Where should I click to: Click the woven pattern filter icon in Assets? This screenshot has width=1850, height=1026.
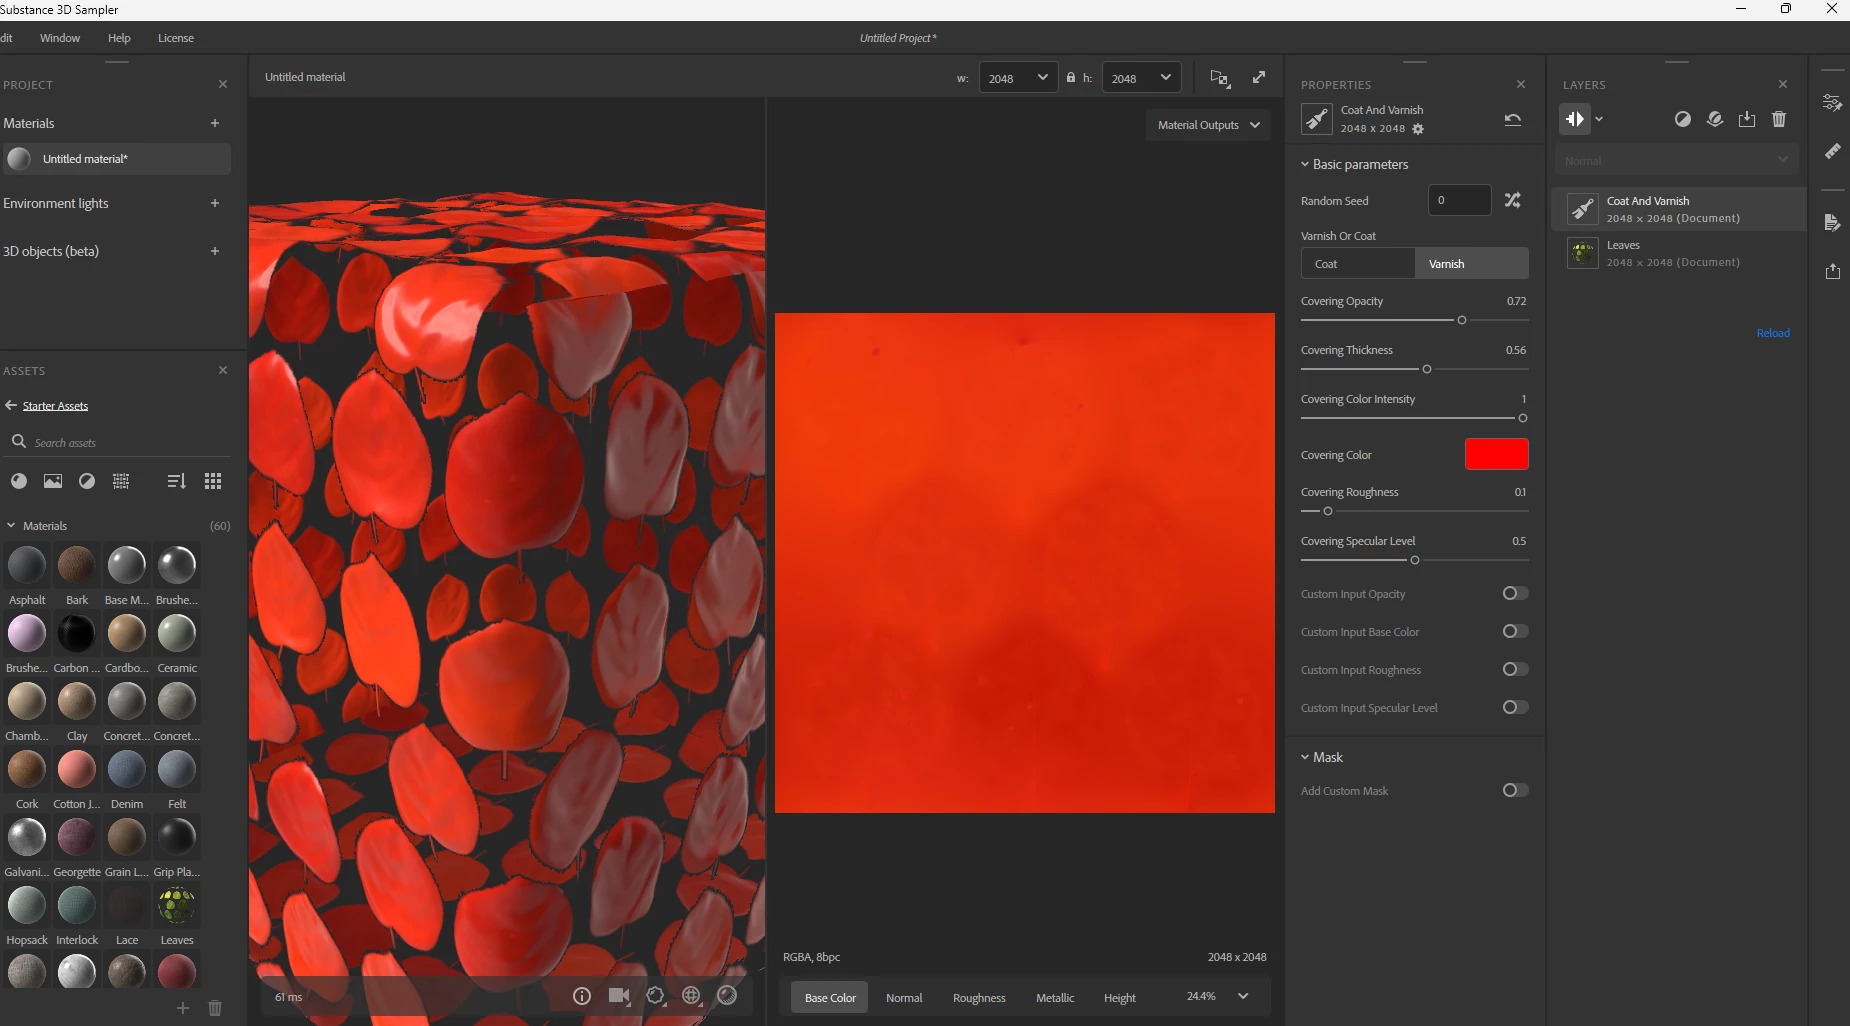[121, 481]
